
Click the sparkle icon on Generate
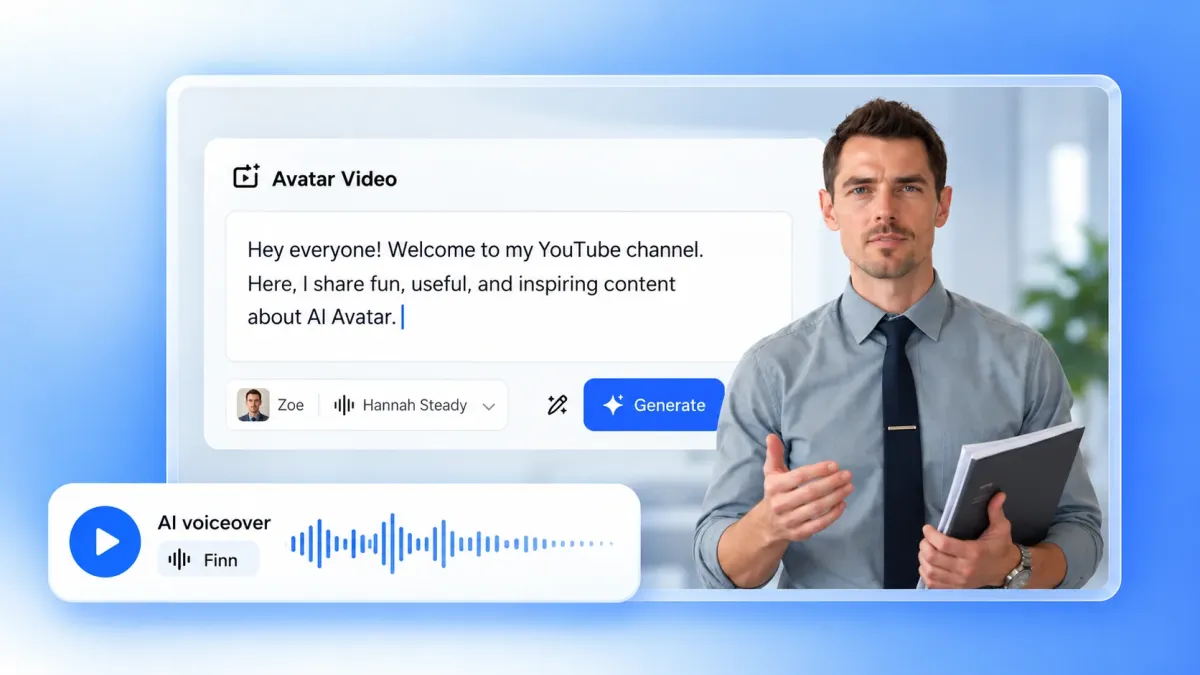[613, 405]
